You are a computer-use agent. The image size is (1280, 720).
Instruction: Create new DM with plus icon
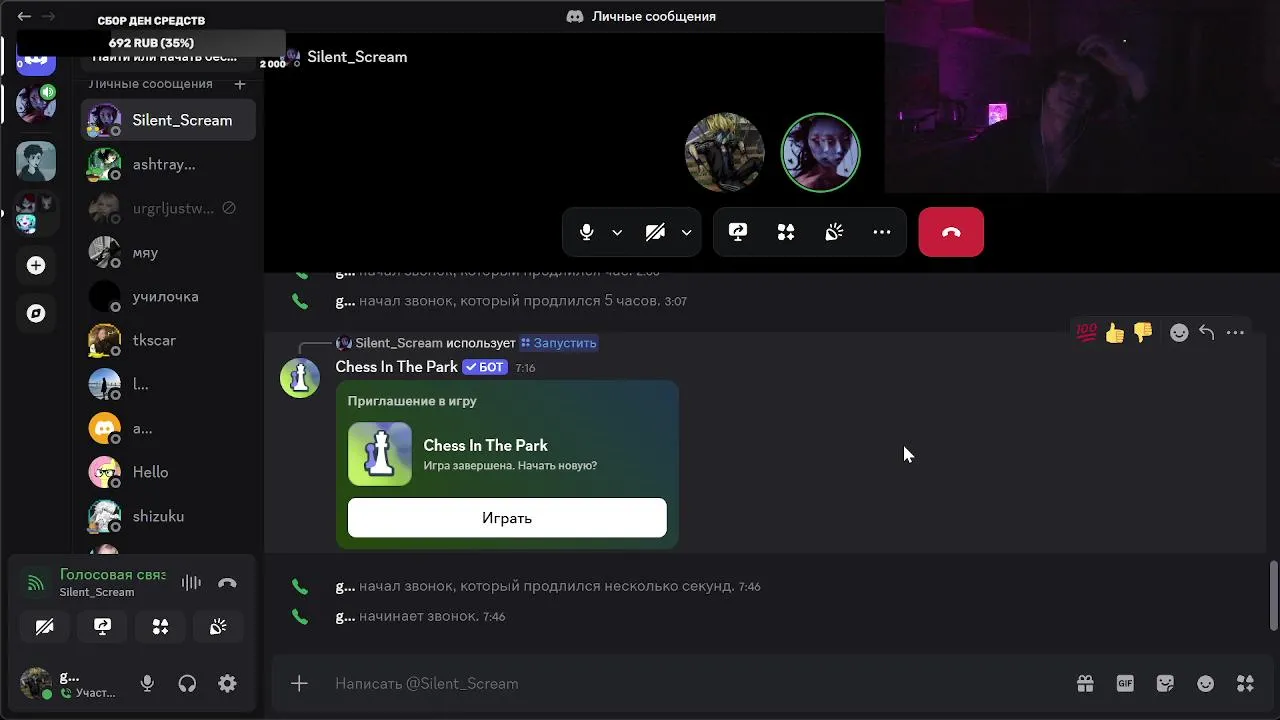point(240,84)
